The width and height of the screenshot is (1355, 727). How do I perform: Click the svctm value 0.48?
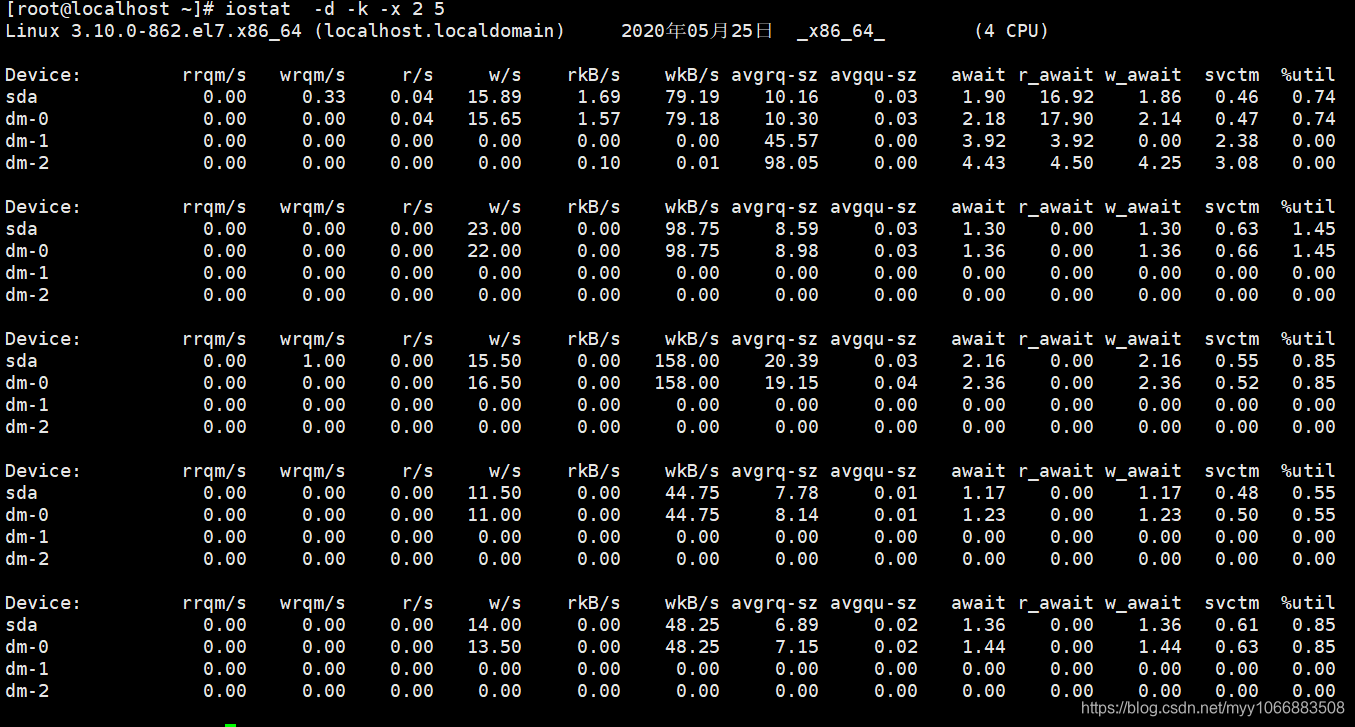1237,493
